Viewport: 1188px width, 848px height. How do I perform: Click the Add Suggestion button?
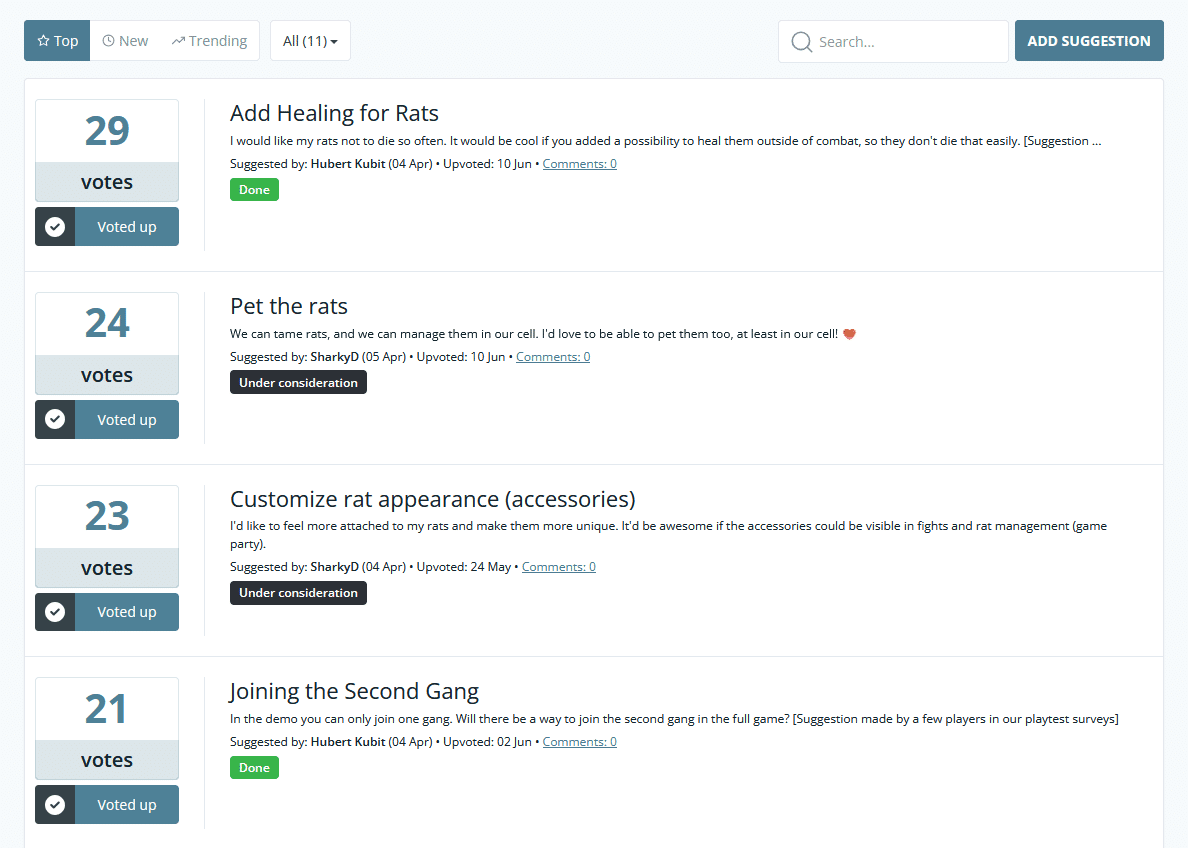pyautogui.click(x=1089, y=41)
